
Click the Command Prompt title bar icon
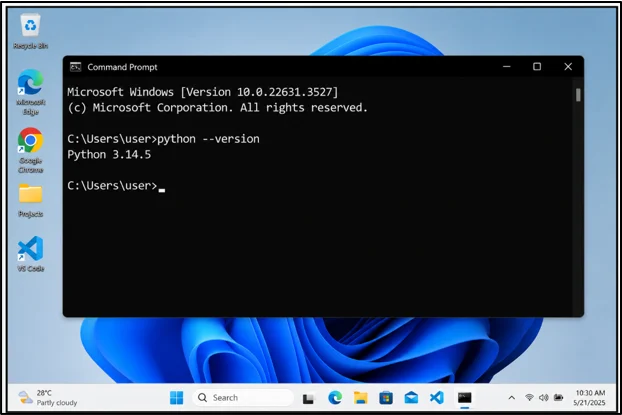coord(75,67)
